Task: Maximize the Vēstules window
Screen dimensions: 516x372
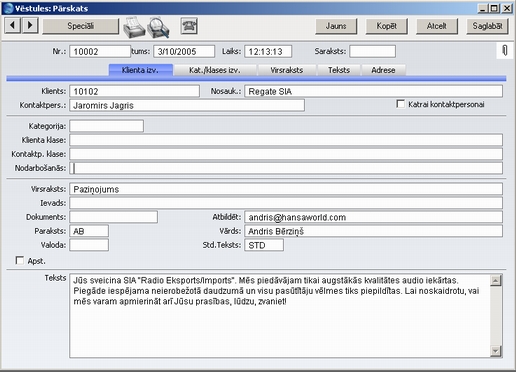Action: (x=494, y=8)
